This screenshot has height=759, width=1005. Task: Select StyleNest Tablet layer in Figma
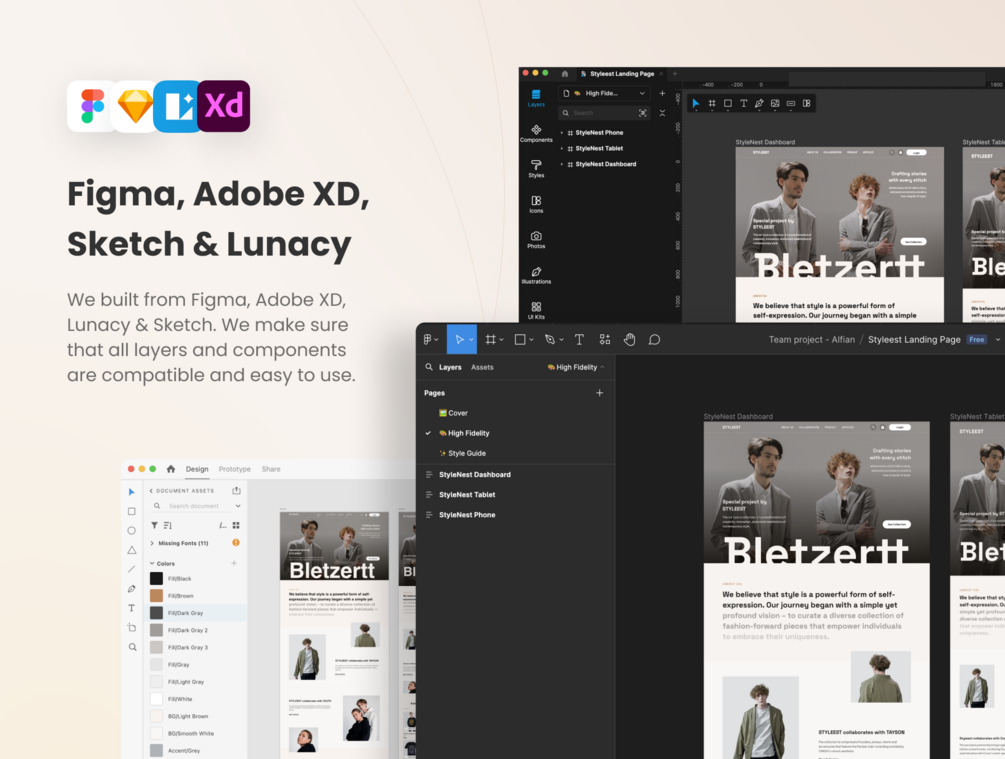pos(467,495)
